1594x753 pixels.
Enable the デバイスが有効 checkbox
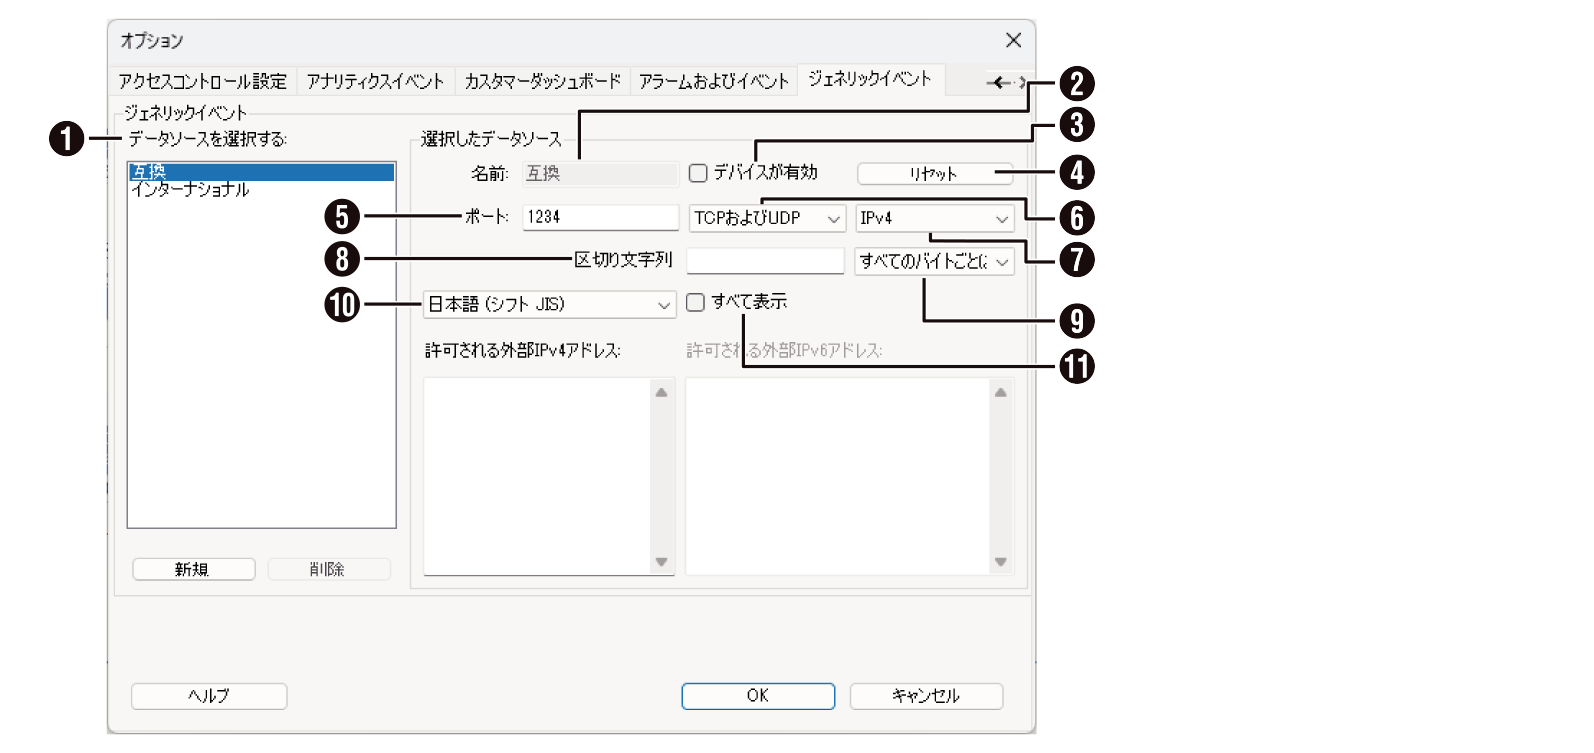pyautogui.click(x=698, y=173)
